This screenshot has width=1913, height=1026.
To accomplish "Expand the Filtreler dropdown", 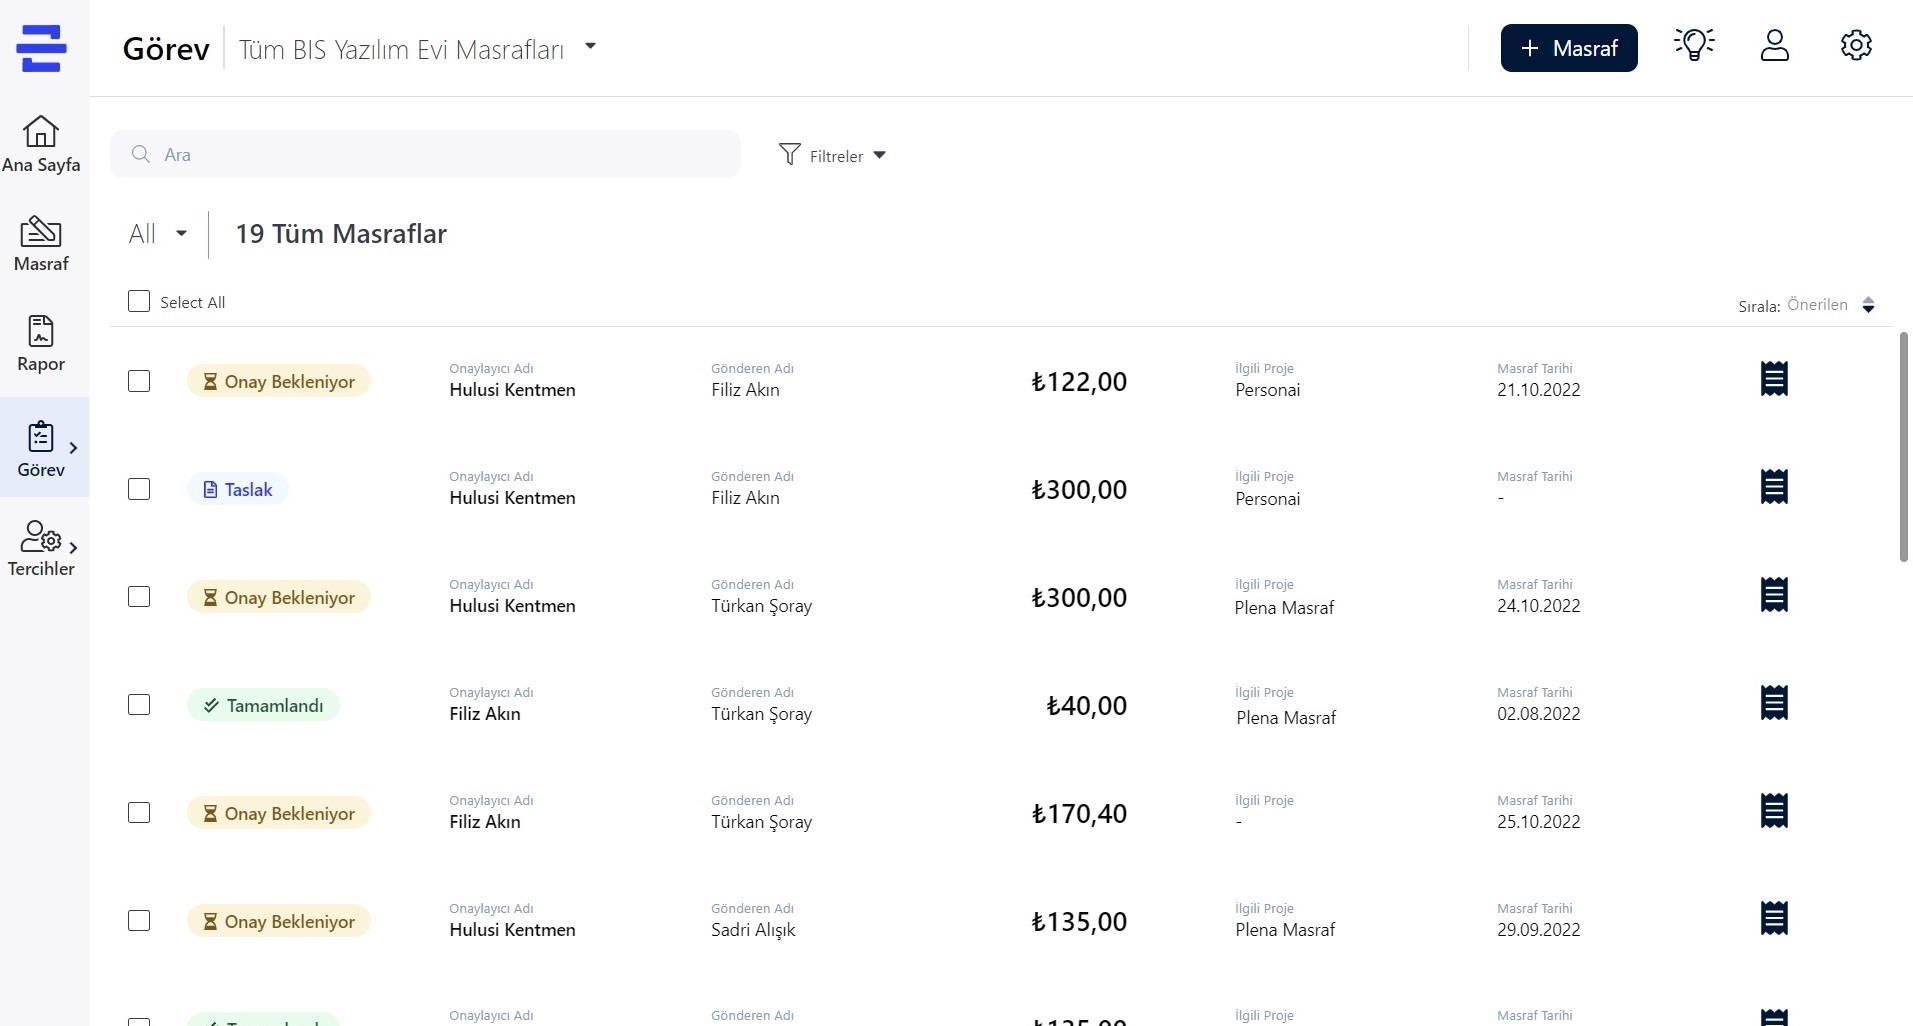I will [833, 155].
